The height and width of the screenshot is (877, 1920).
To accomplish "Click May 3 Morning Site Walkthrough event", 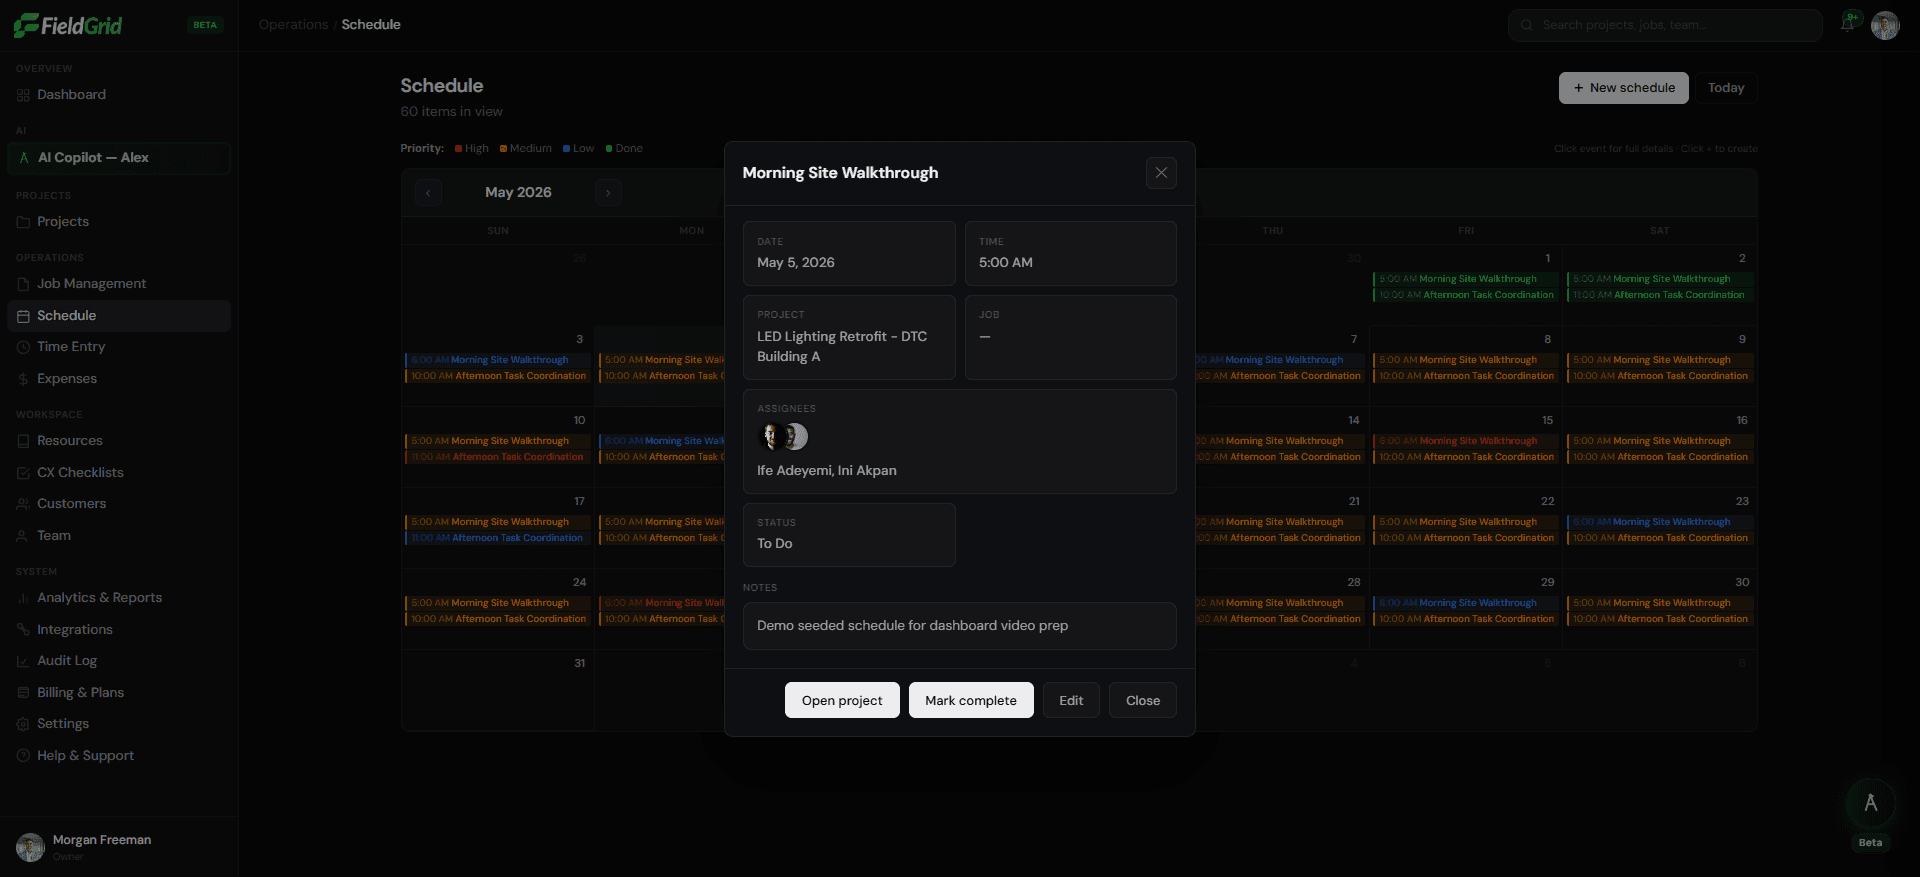I will (x=498, y=360).
